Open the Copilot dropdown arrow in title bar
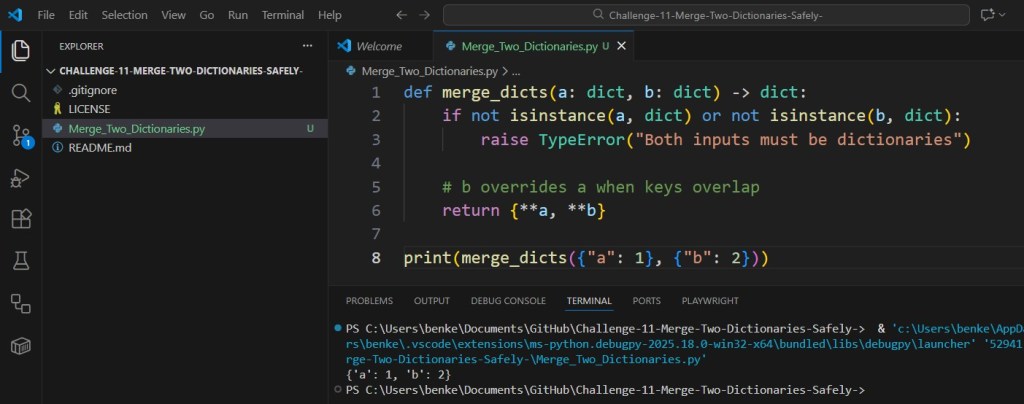1024x404 pixels. (1003, 15)
